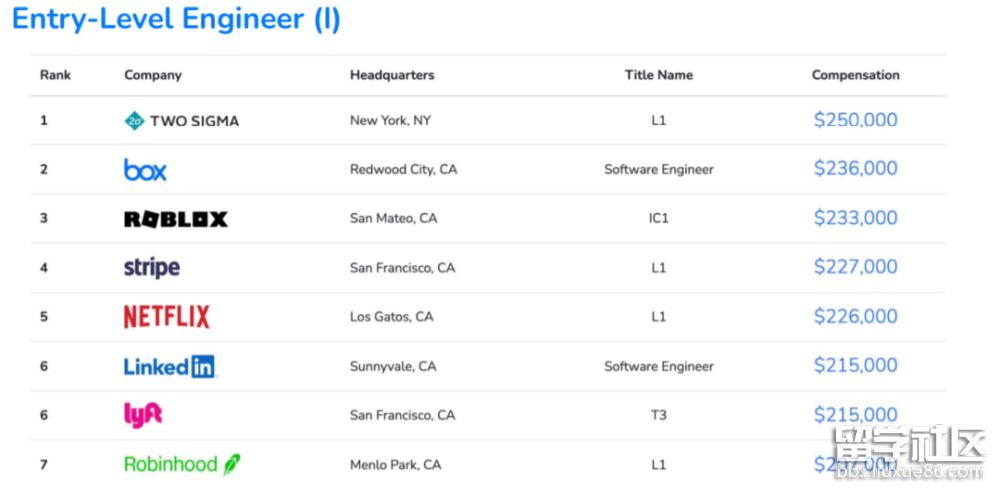Viewport: 1000px width, 493px height.
Task: Open the $236,000 compensation link
Action: (x=855, y=169)
